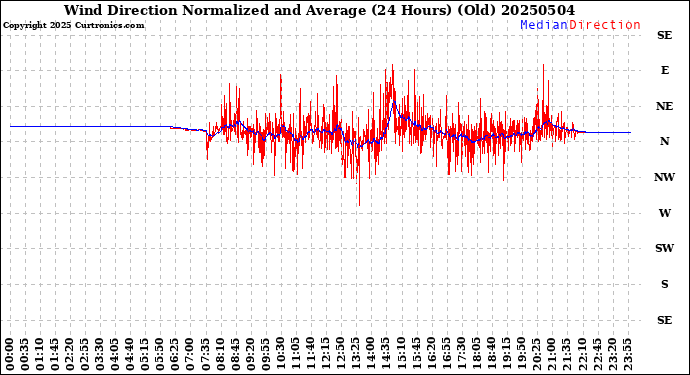The image size is (690, 375).
Task: Click the 18:05 time axis label
Action: coord(476,354)
